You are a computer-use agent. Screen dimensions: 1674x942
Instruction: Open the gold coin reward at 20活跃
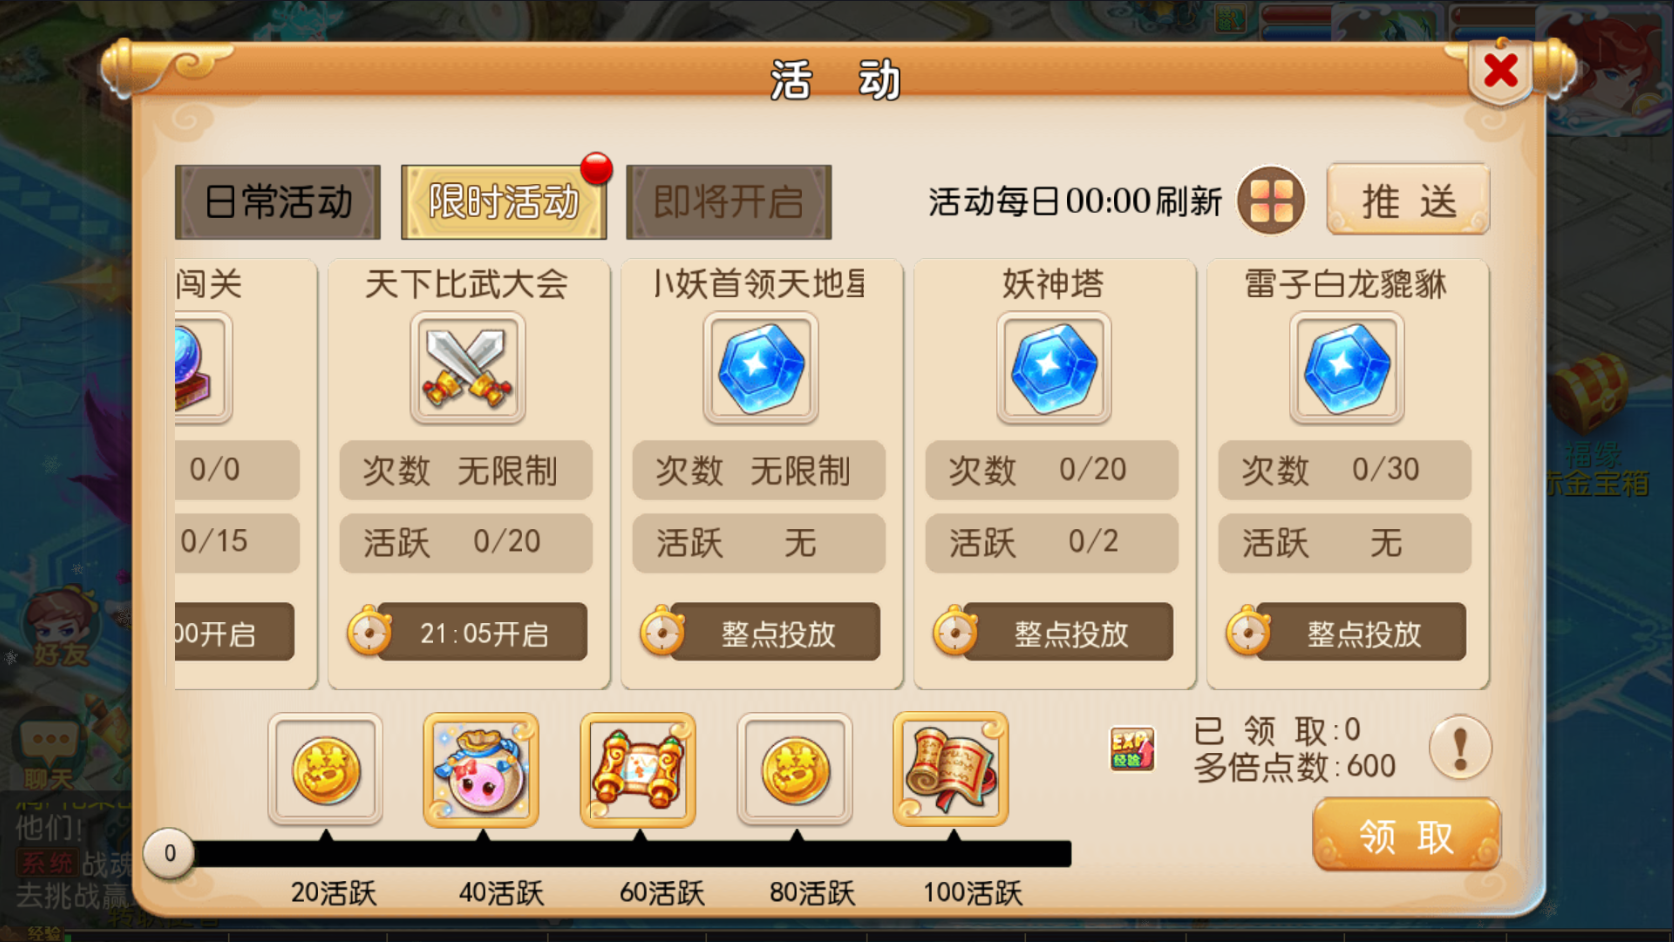[x=325, y=770]
